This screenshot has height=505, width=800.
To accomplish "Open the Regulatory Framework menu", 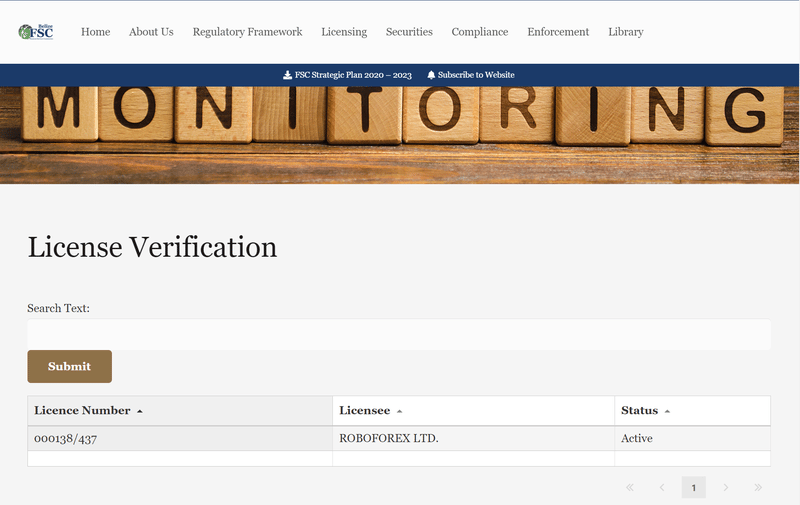I will 247,32.
